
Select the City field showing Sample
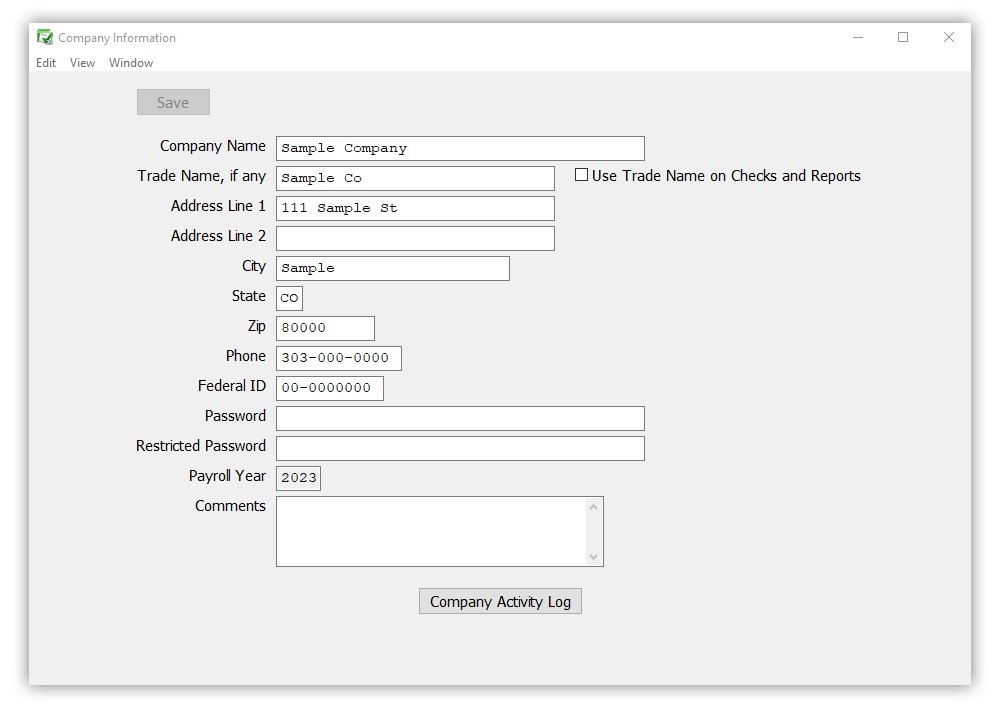click(x=392, y=268)
